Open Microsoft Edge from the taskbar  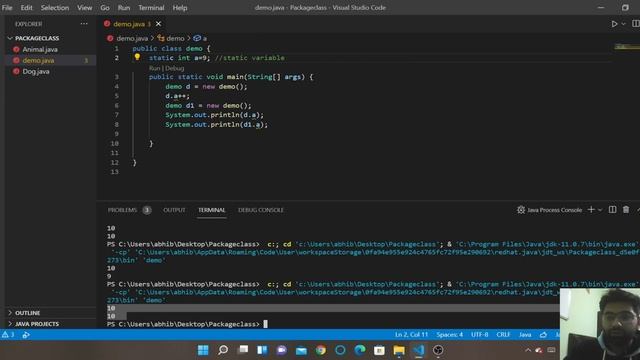coord(360,350)
